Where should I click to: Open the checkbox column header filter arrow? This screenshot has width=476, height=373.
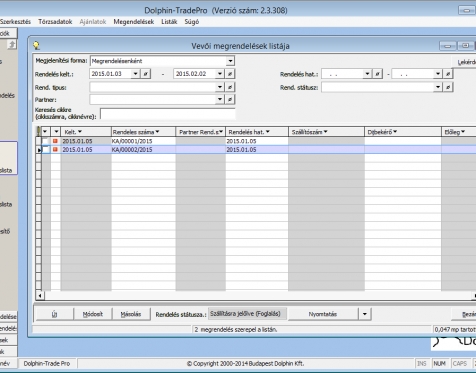tap(46, 132)
